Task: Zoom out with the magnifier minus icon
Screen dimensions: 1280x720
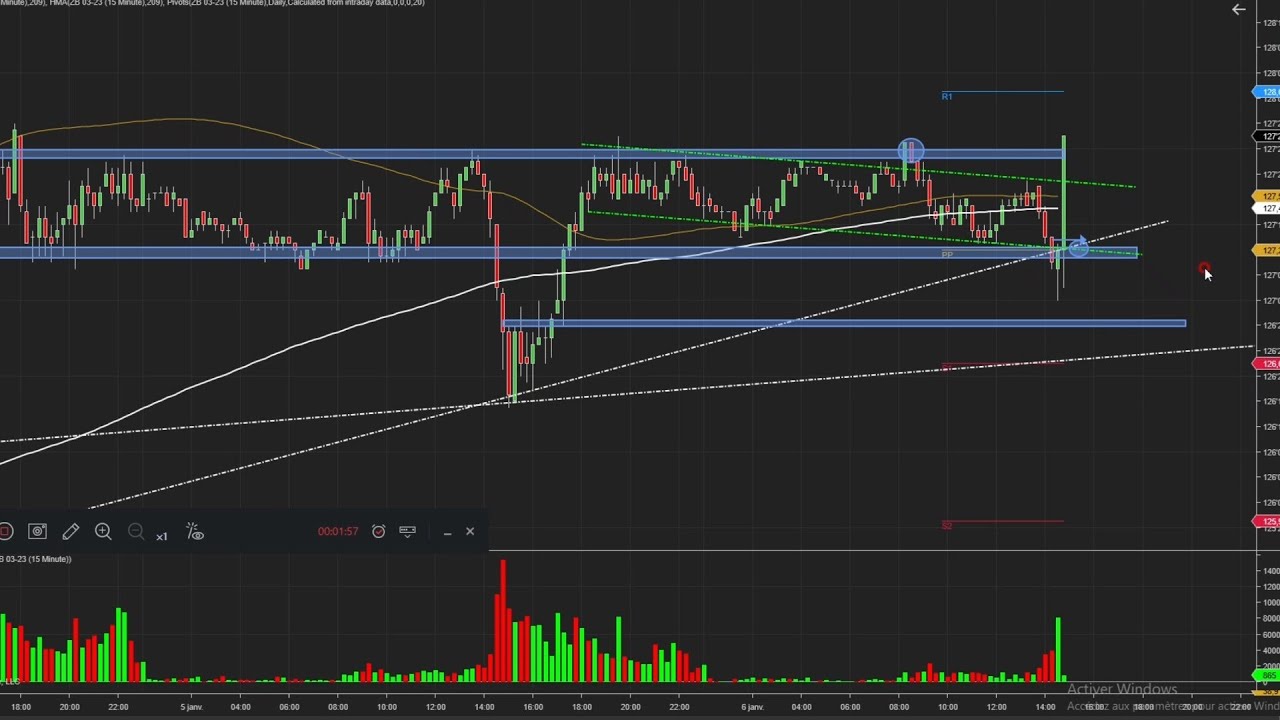Action: [136, 532]
